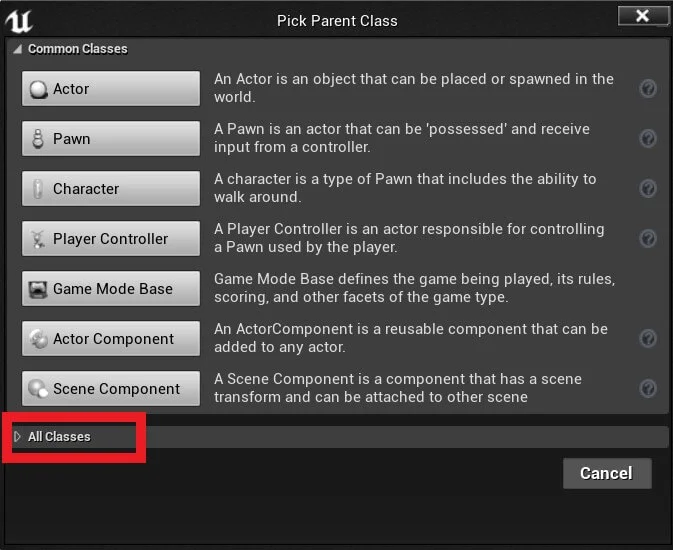Screen dimensions: 673x550
Task: Cancel the parent class selection
Action: (607, 473)
